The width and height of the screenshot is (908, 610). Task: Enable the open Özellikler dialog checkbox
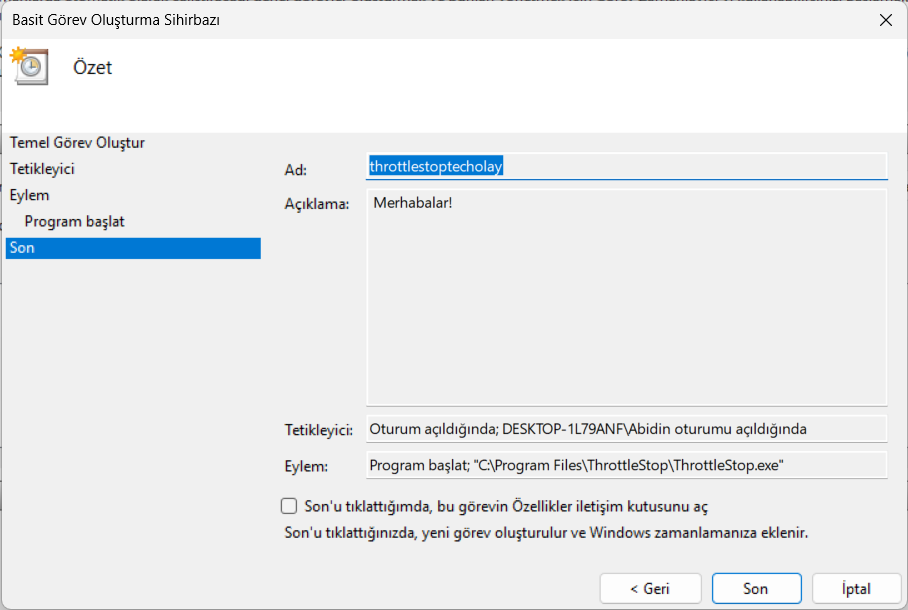289,506
